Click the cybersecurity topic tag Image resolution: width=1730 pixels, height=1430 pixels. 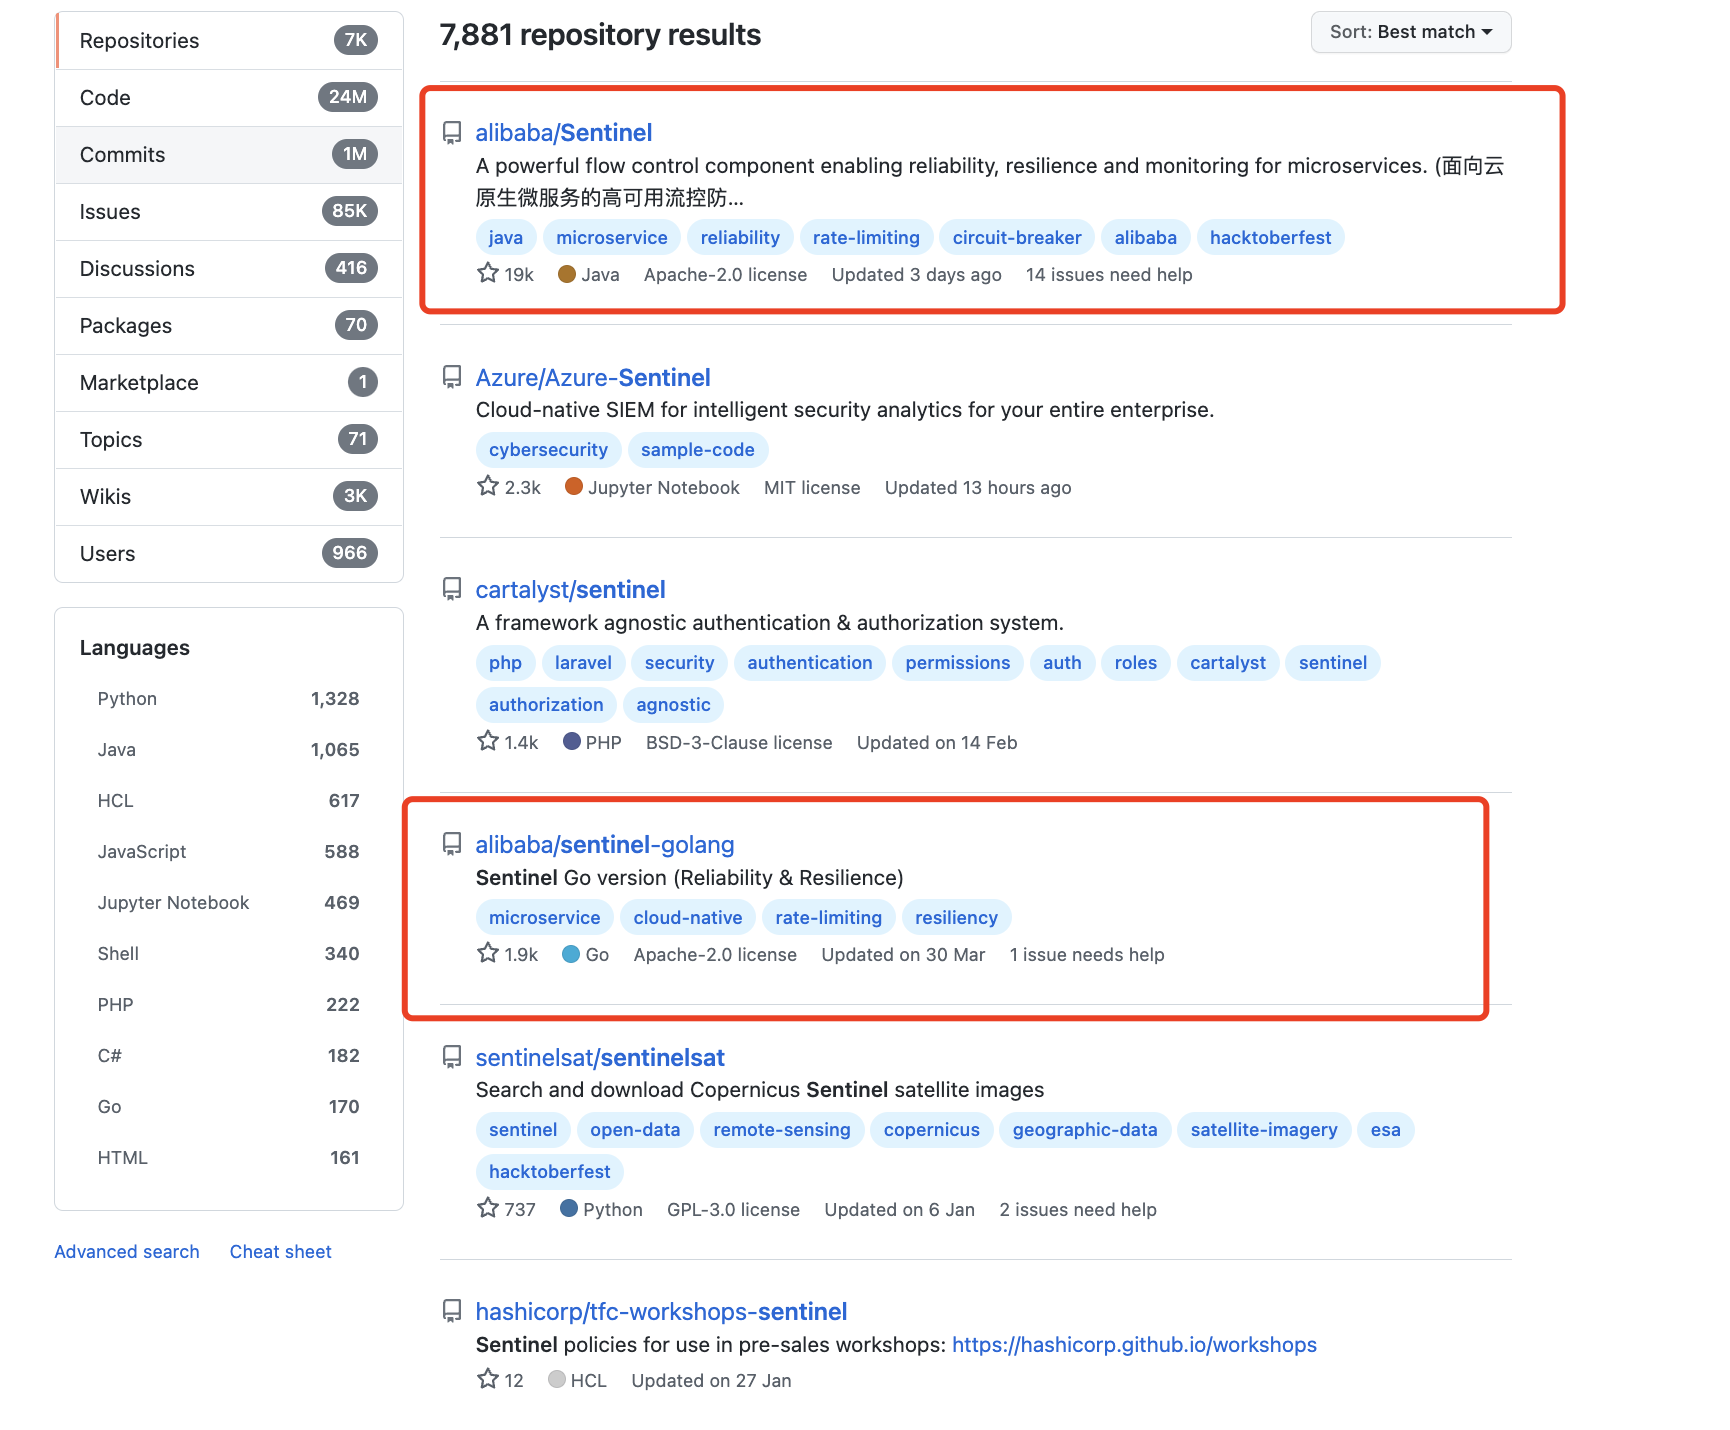click(x=548, y=450)
